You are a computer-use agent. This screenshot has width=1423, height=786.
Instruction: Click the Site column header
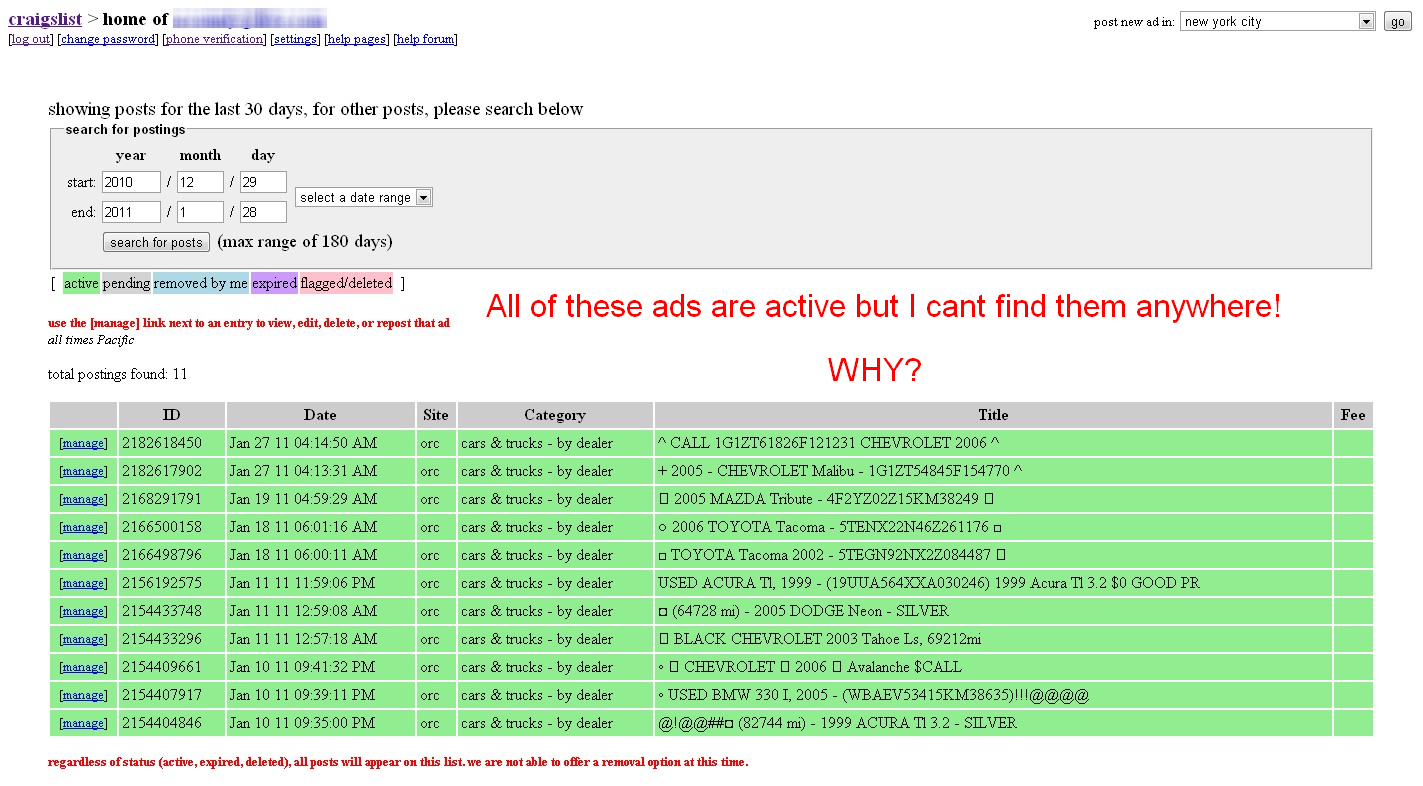pyautogui.click(x=436, y=415)
